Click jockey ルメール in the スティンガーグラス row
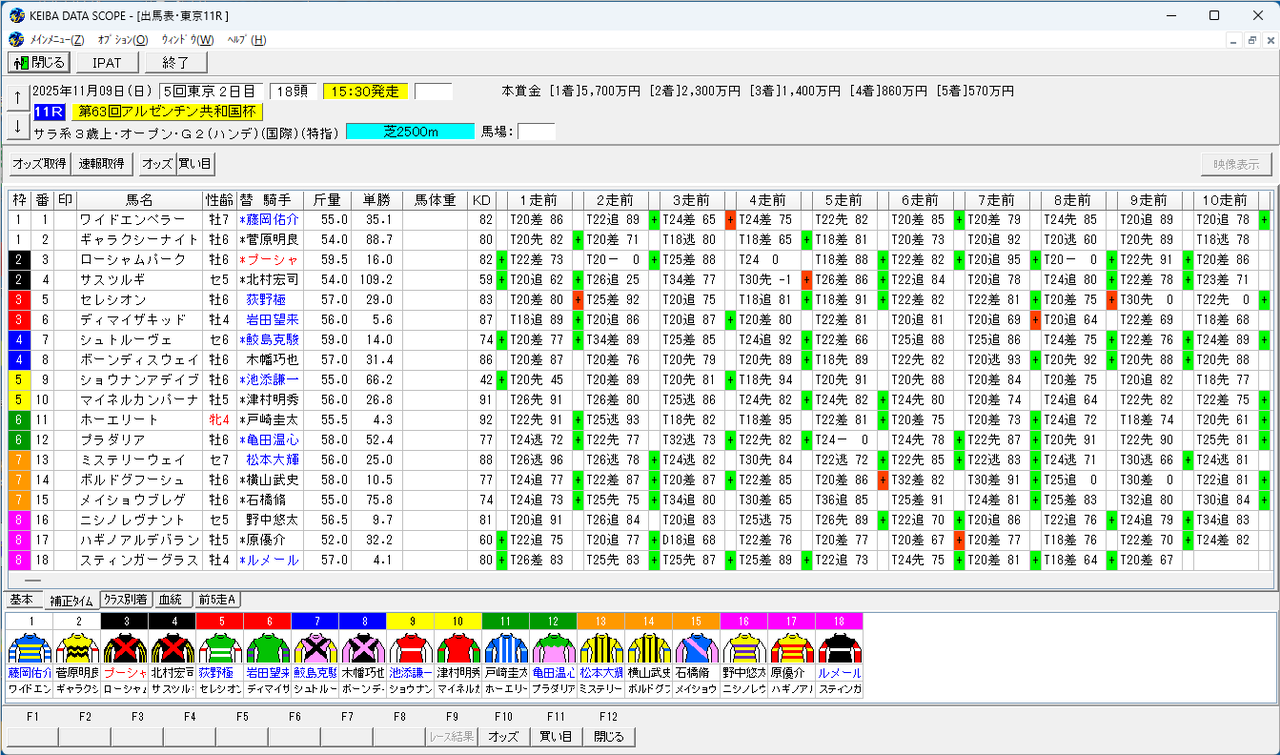 click(272, 560)
